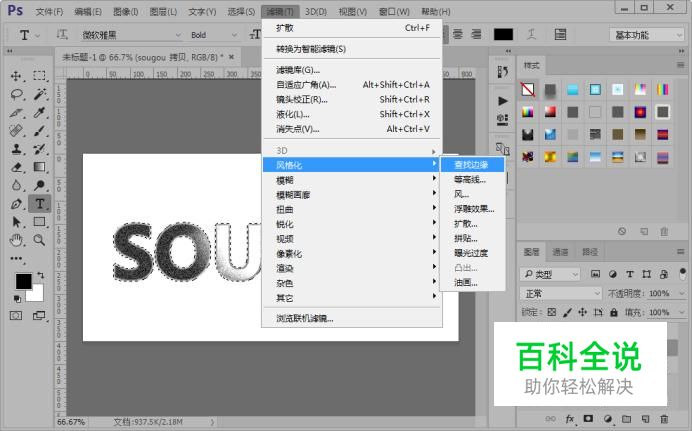Open the 图层 menu in the menu bar
This screenshot has height=431, width=692.
pos(163,12)
